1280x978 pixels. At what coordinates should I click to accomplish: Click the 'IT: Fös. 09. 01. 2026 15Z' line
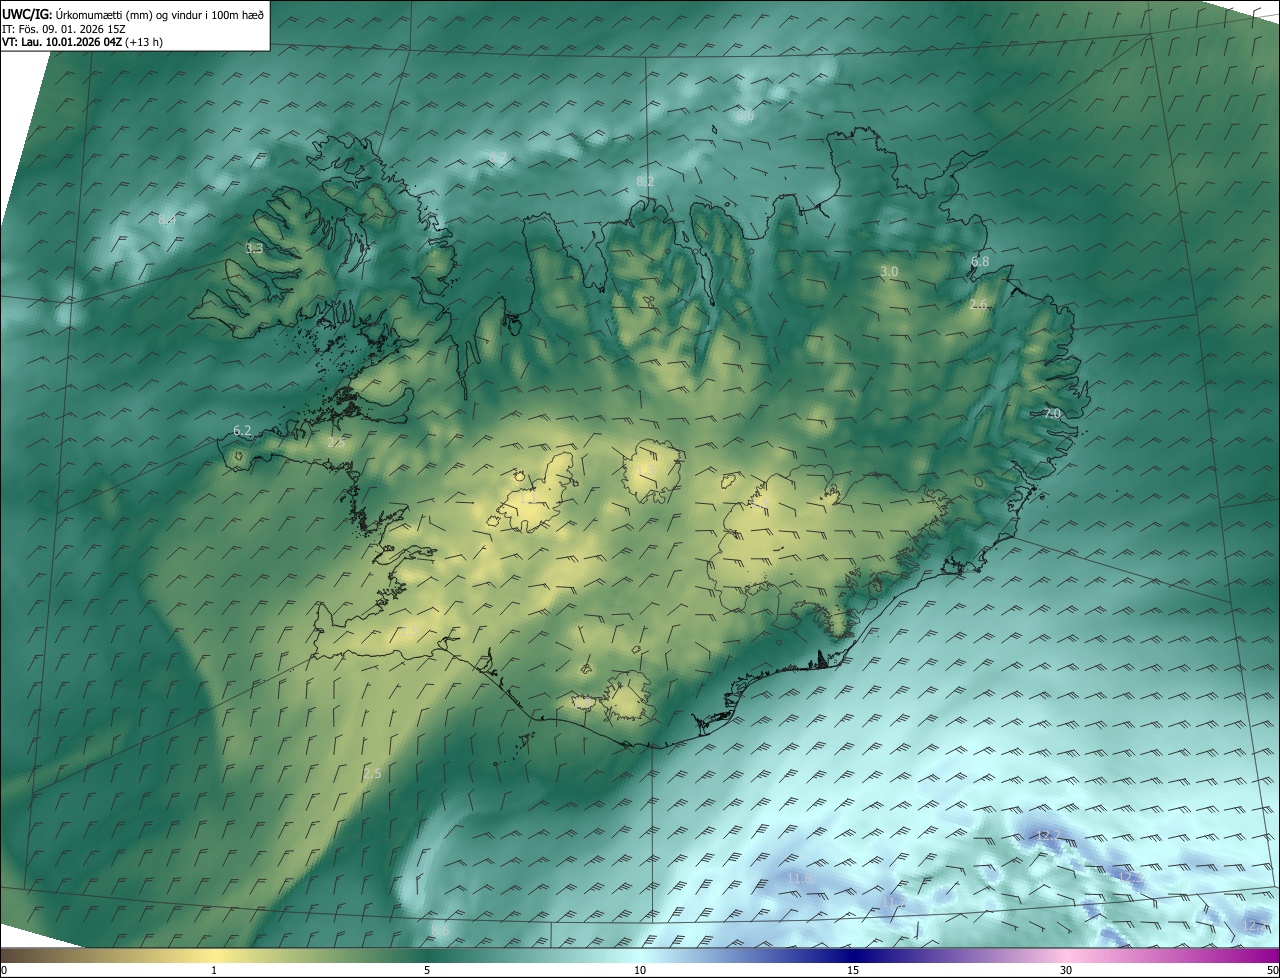pyautogui.click(x=64, y=28)
